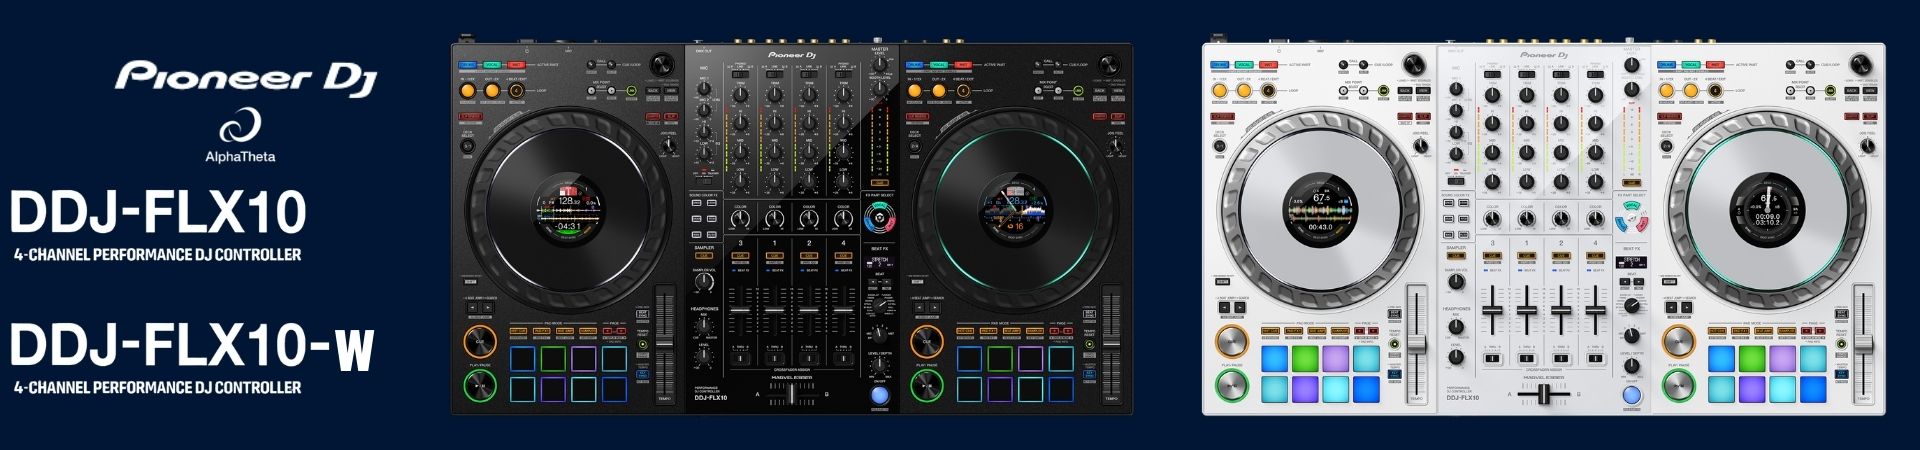Click the DDJ-FLX10-W product title text
This screenshot has height=450, width=1920.
[x=191, y=347]
